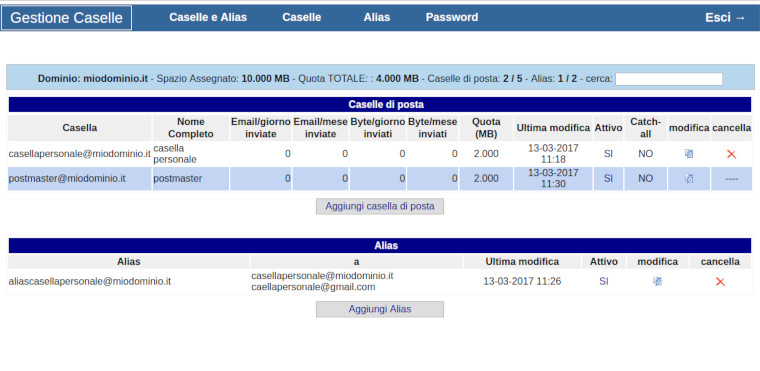
Task: Click the Ultima modifica header in Alias table
Action: pyautogui.click(x=522, y=262)
